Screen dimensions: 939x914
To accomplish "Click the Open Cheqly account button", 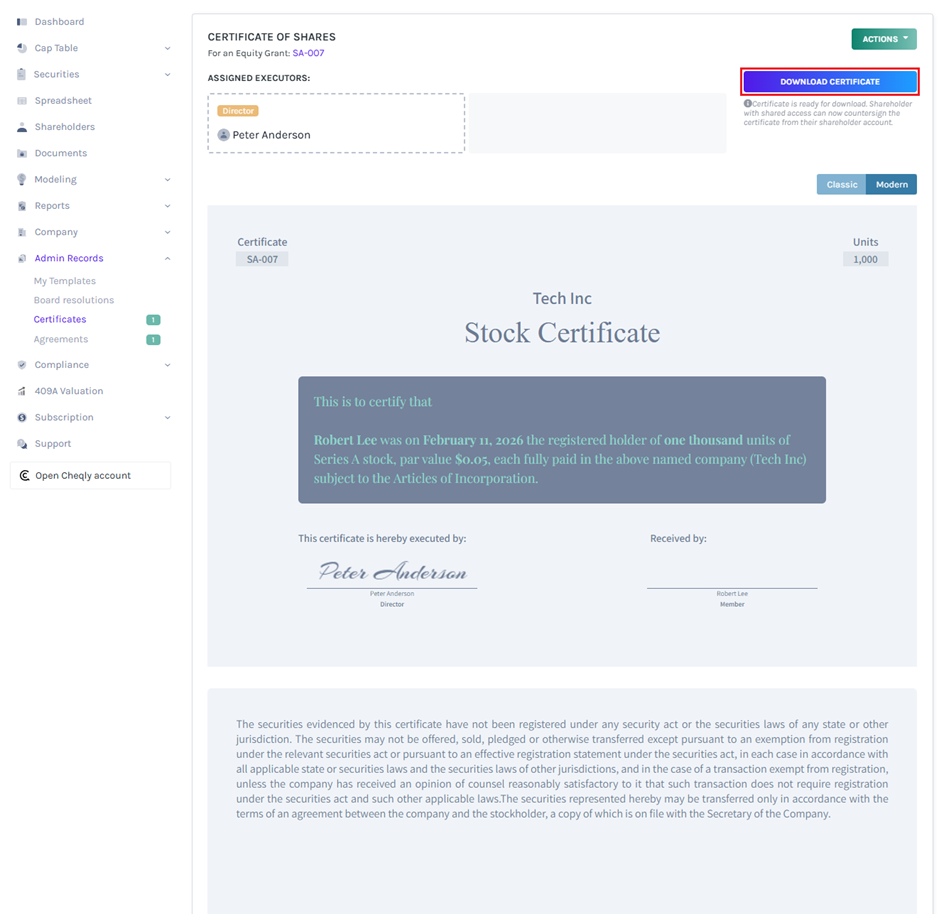I will [90, 475].
